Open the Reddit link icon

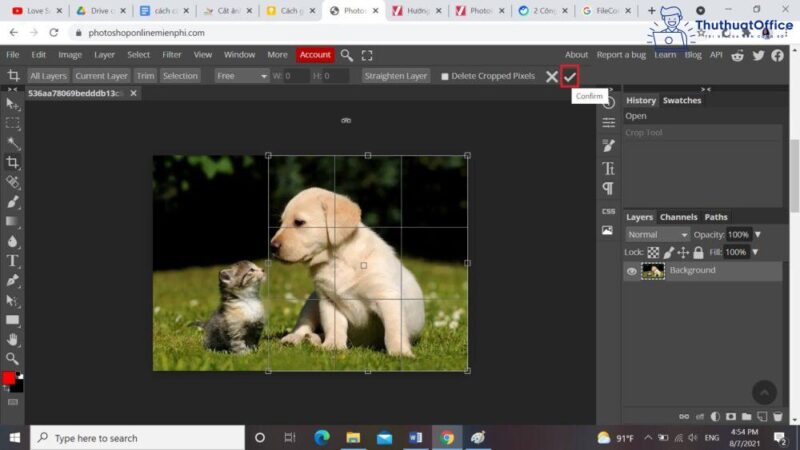coord(738,55)
